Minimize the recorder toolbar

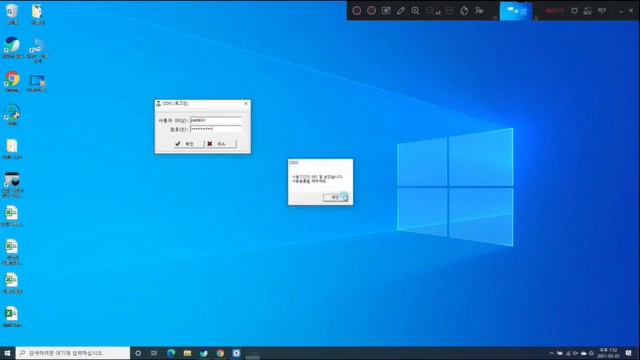621,11
